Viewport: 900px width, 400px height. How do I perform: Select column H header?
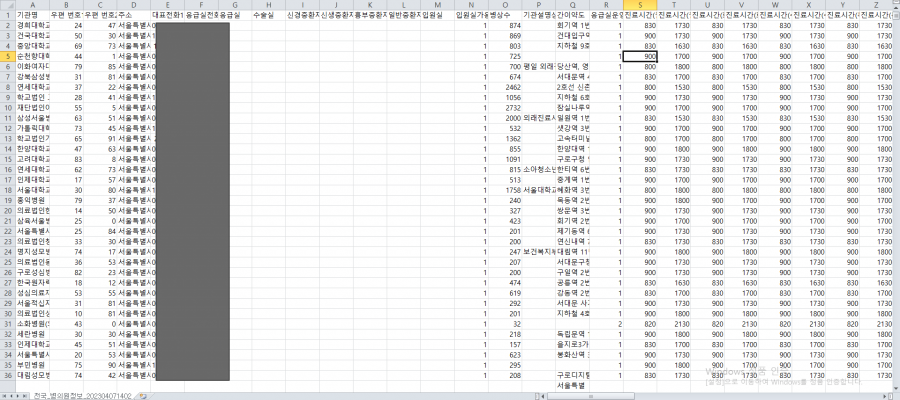[269, 5]
